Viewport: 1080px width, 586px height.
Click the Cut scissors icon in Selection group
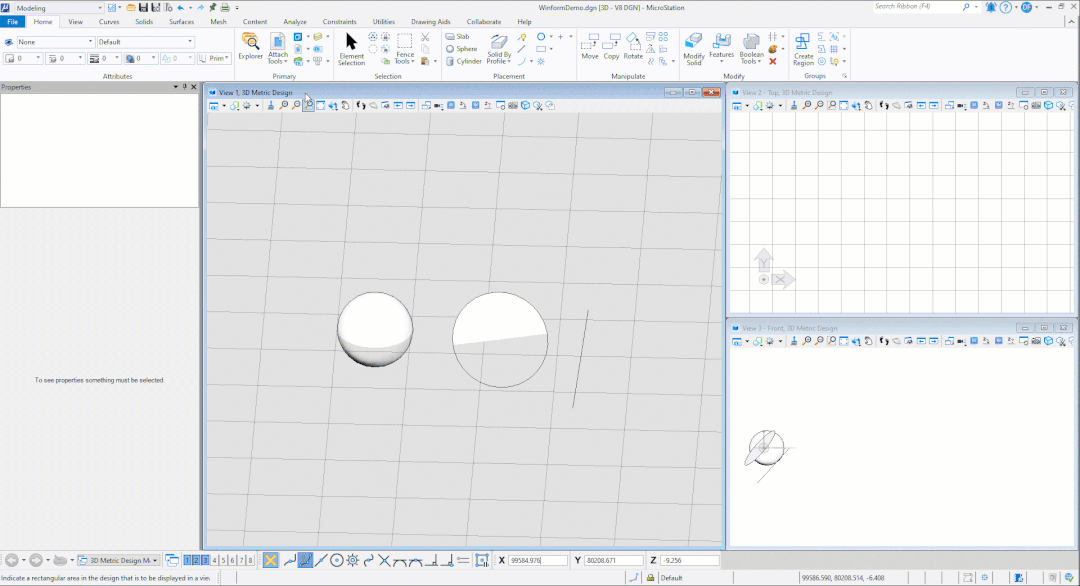(425, 36)
